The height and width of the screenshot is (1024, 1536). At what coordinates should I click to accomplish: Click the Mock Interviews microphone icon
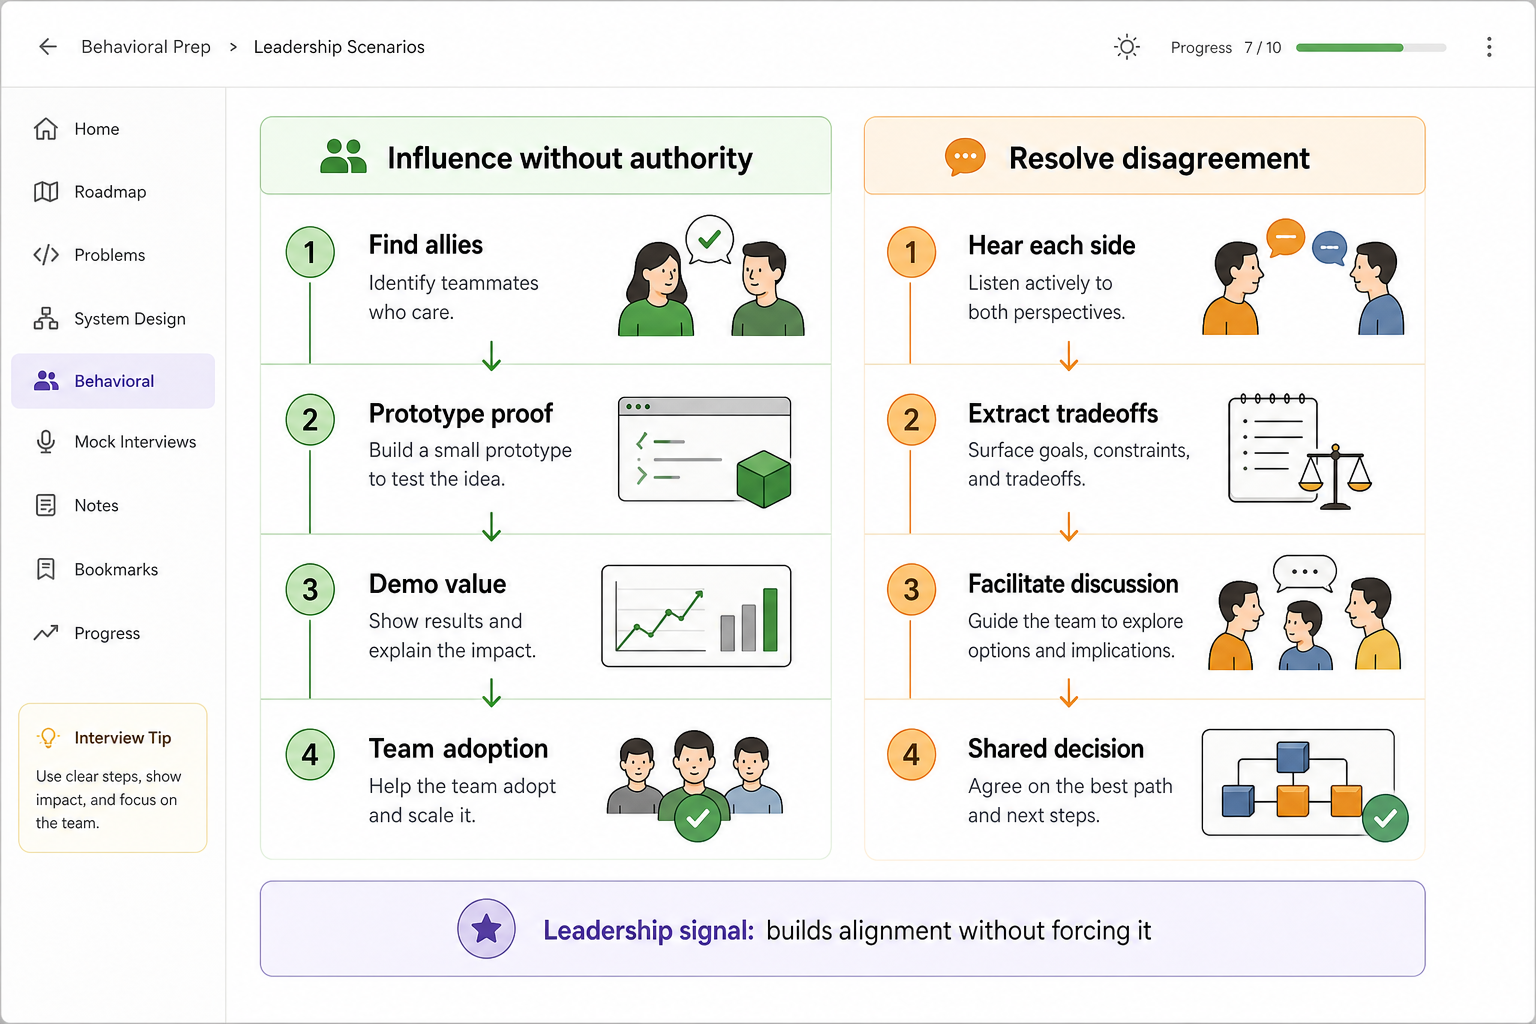46,442
